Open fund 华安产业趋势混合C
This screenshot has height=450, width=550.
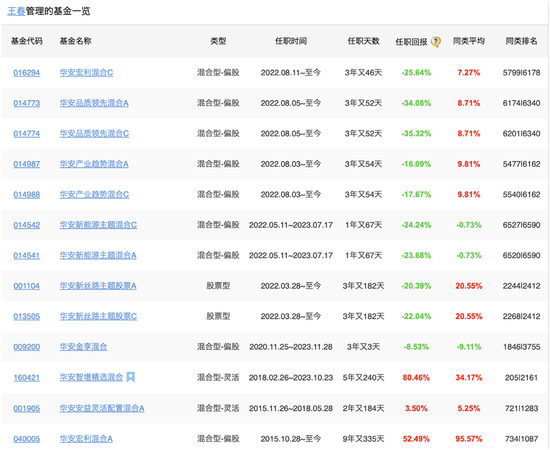94,195
